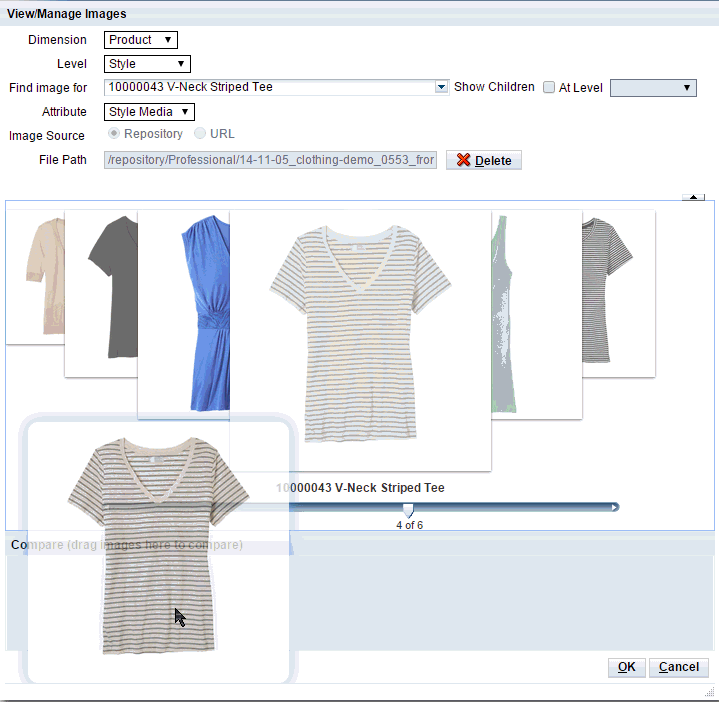
Task: Click the Compare drop area on the right
Action: pos(502,601)
